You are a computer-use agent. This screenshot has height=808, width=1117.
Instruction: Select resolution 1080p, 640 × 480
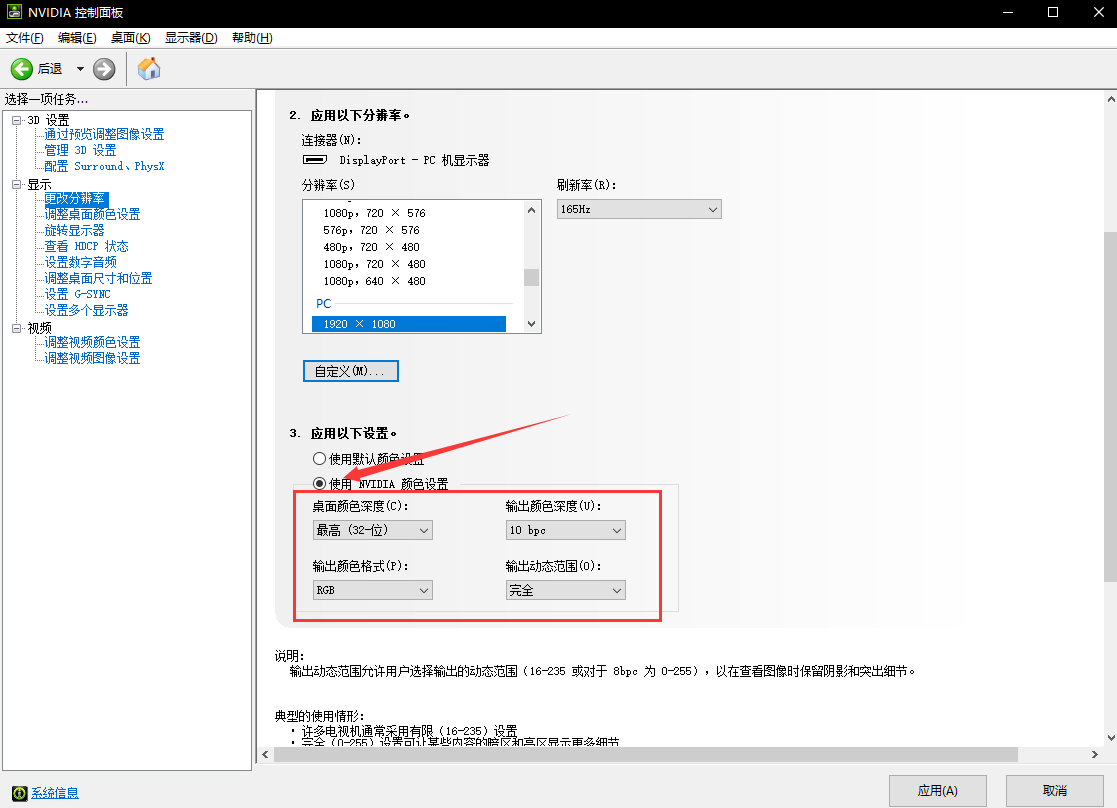[375, 281]
